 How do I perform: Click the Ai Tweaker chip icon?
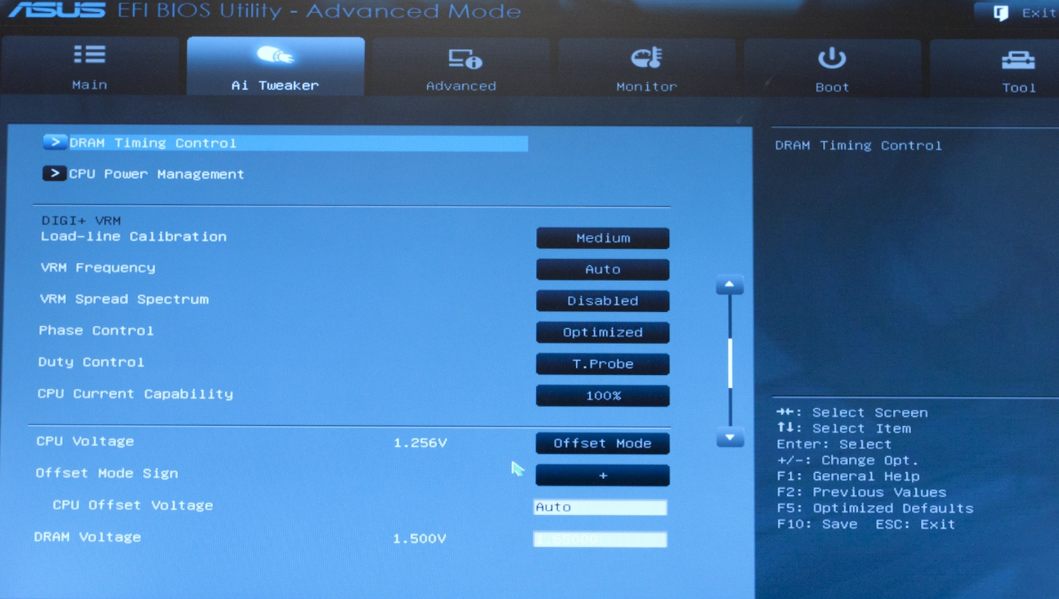(x=275, y=55)
